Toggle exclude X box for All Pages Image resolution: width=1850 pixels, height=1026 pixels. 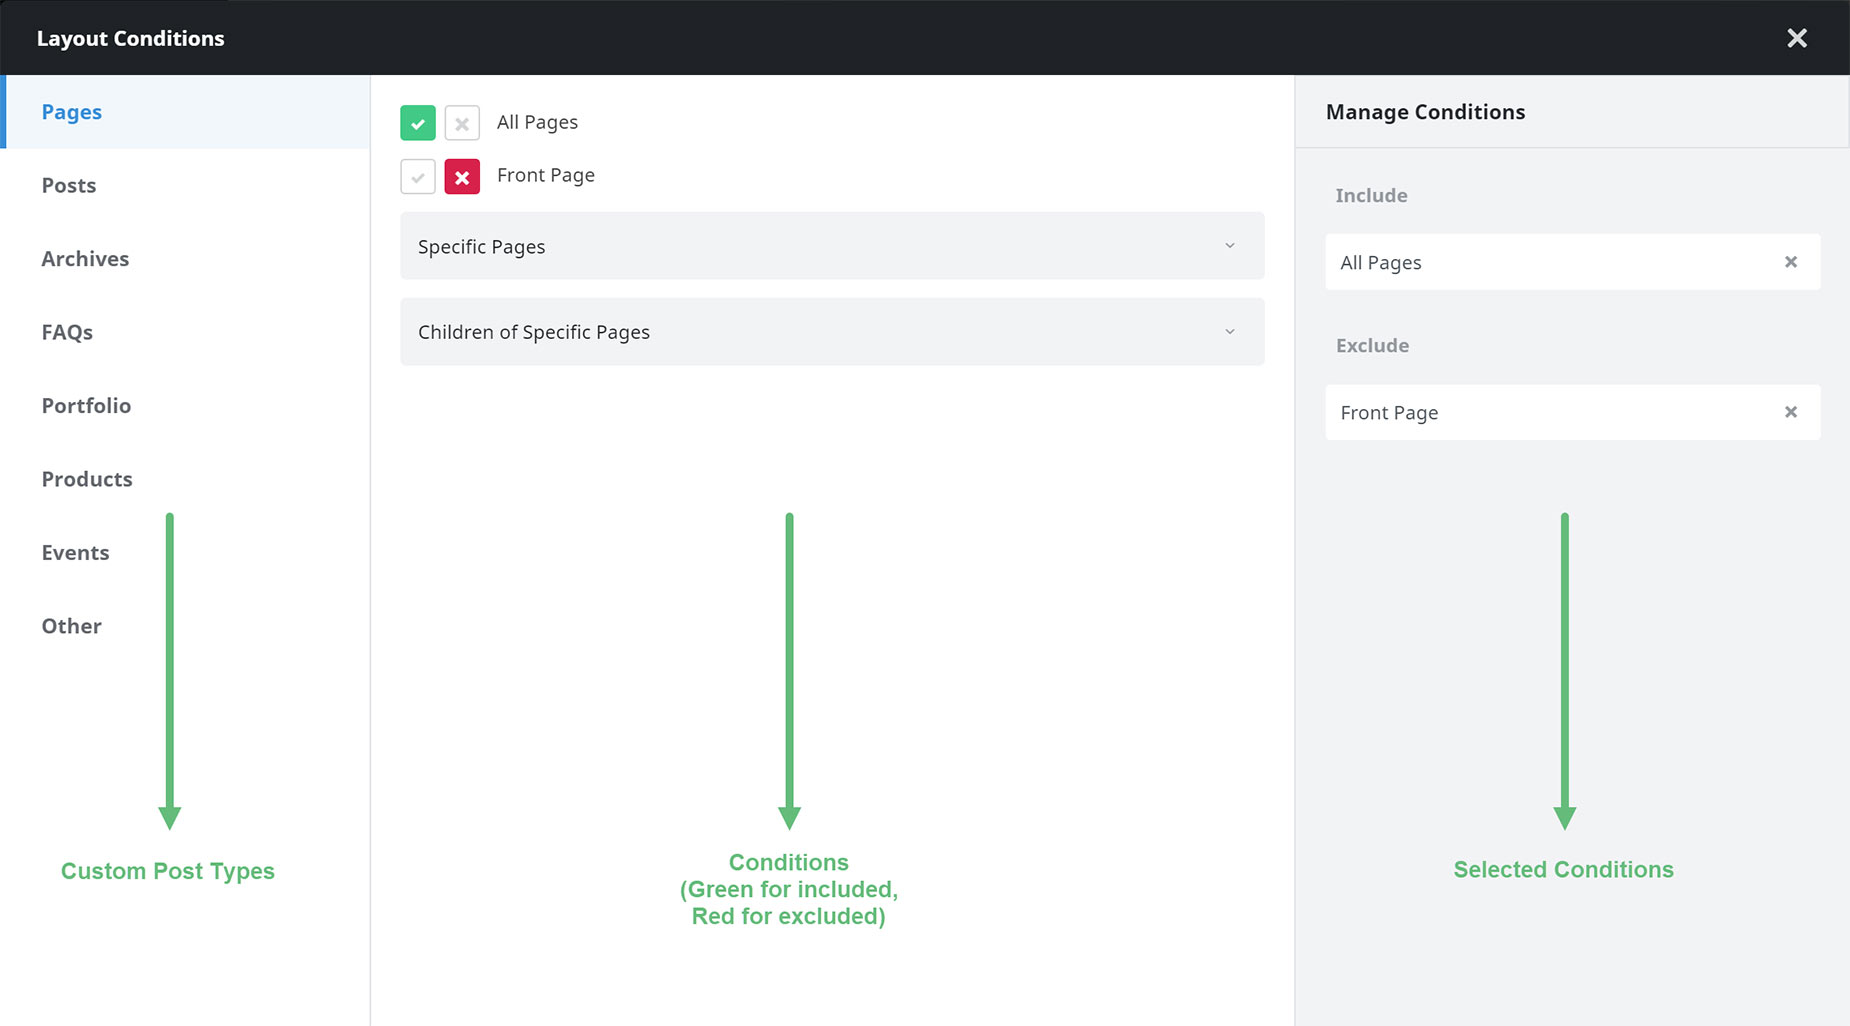click(462, 123)
